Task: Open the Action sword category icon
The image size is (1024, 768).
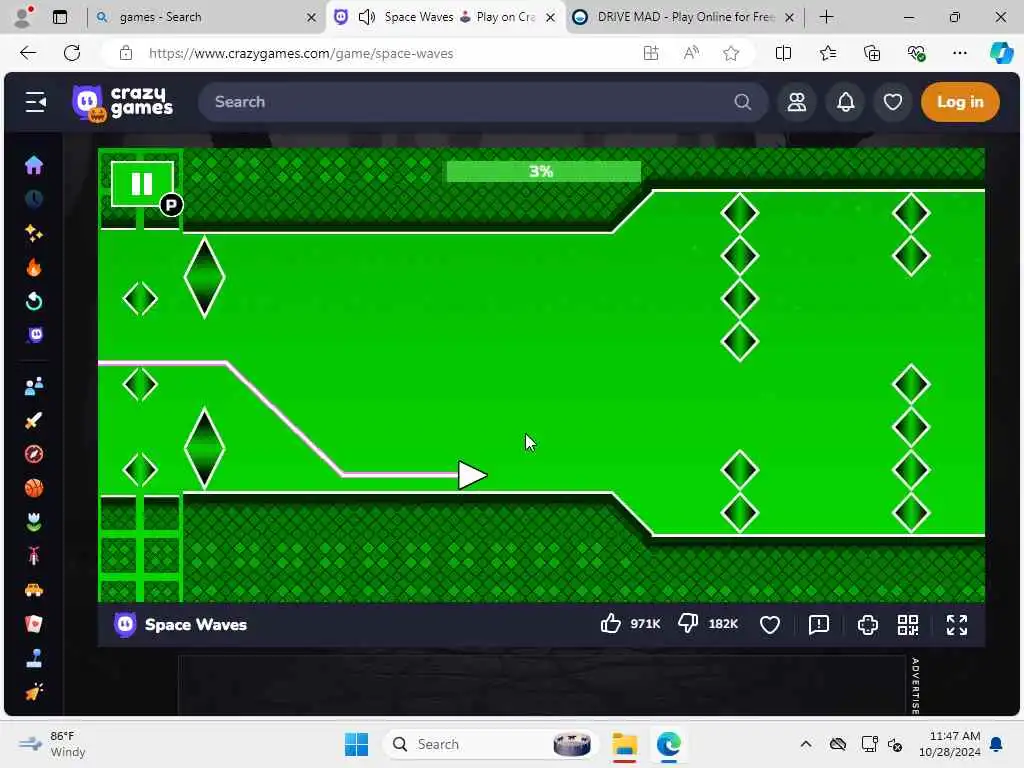Action: (34, 420)
